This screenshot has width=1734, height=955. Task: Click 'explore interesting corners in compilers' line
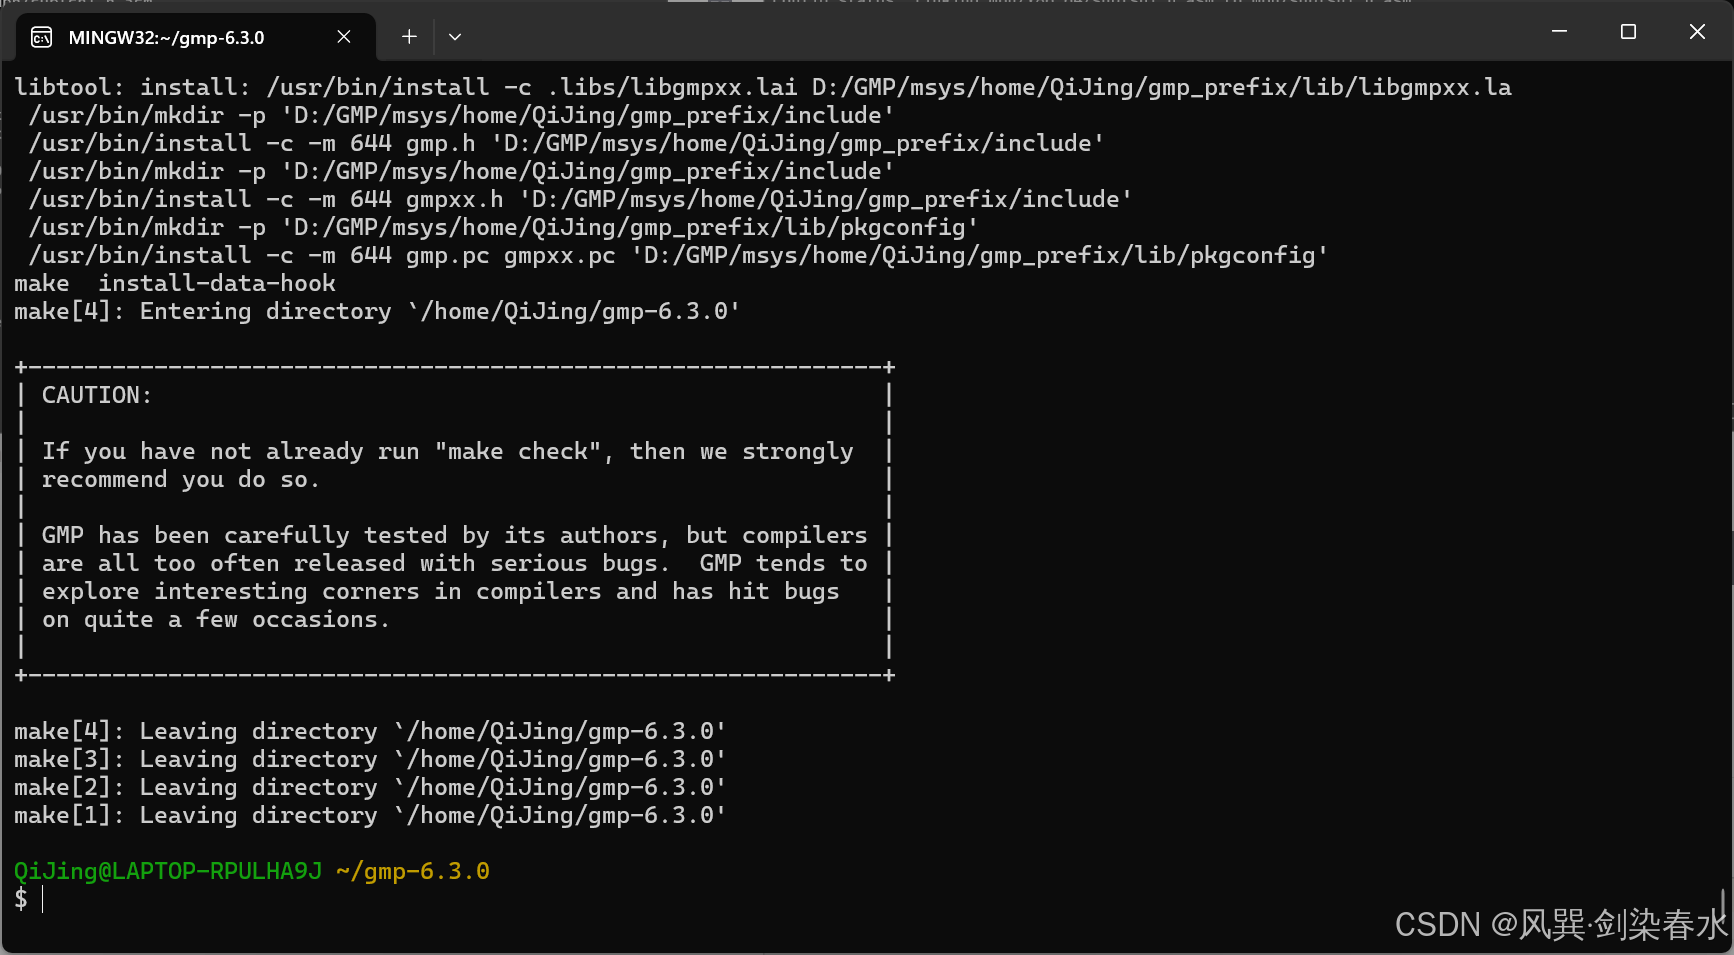coord(441,591)
